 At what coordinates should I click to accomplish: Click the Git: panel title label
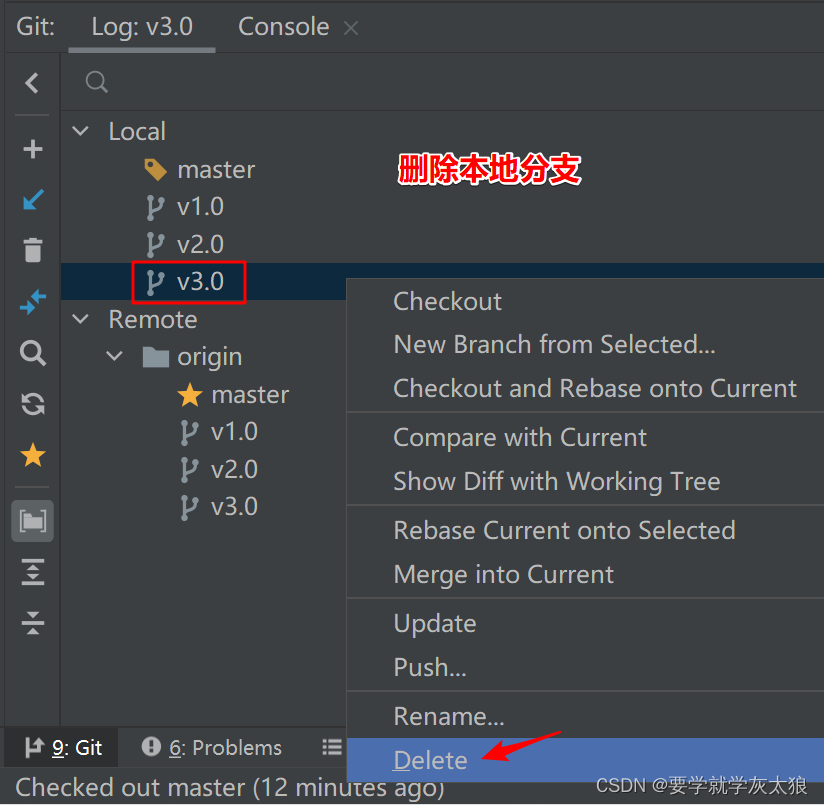(x=35, y=26)
